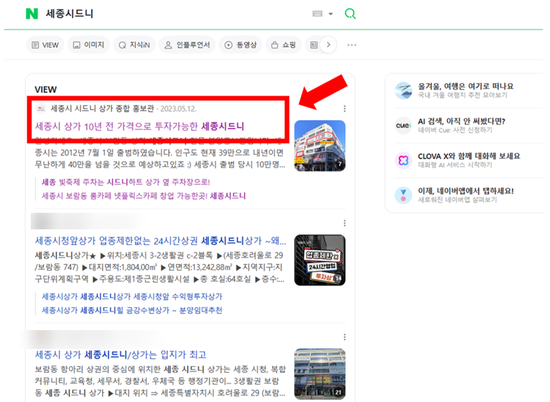This screenshot has width=550, height=402.
Task: Open first result's building thumbnail
Action: (320, 146)
